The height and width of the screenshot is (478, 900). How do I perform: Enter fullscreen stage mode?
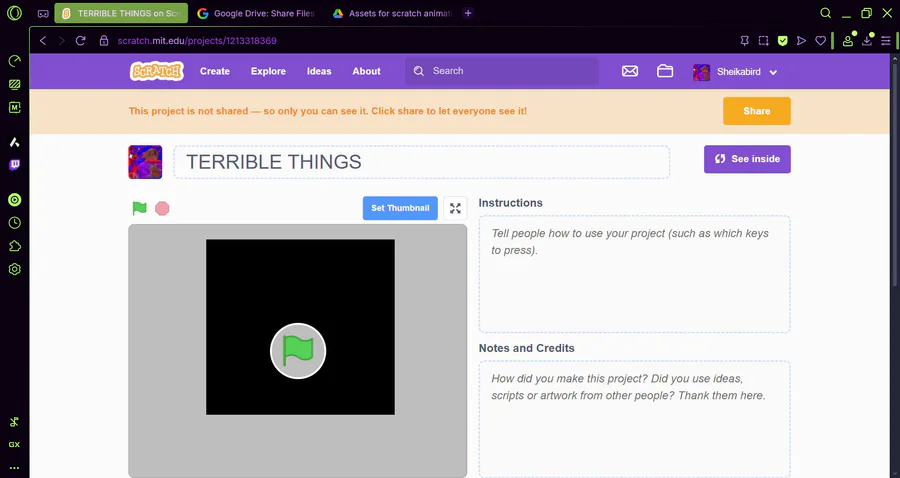click(455, 208)
